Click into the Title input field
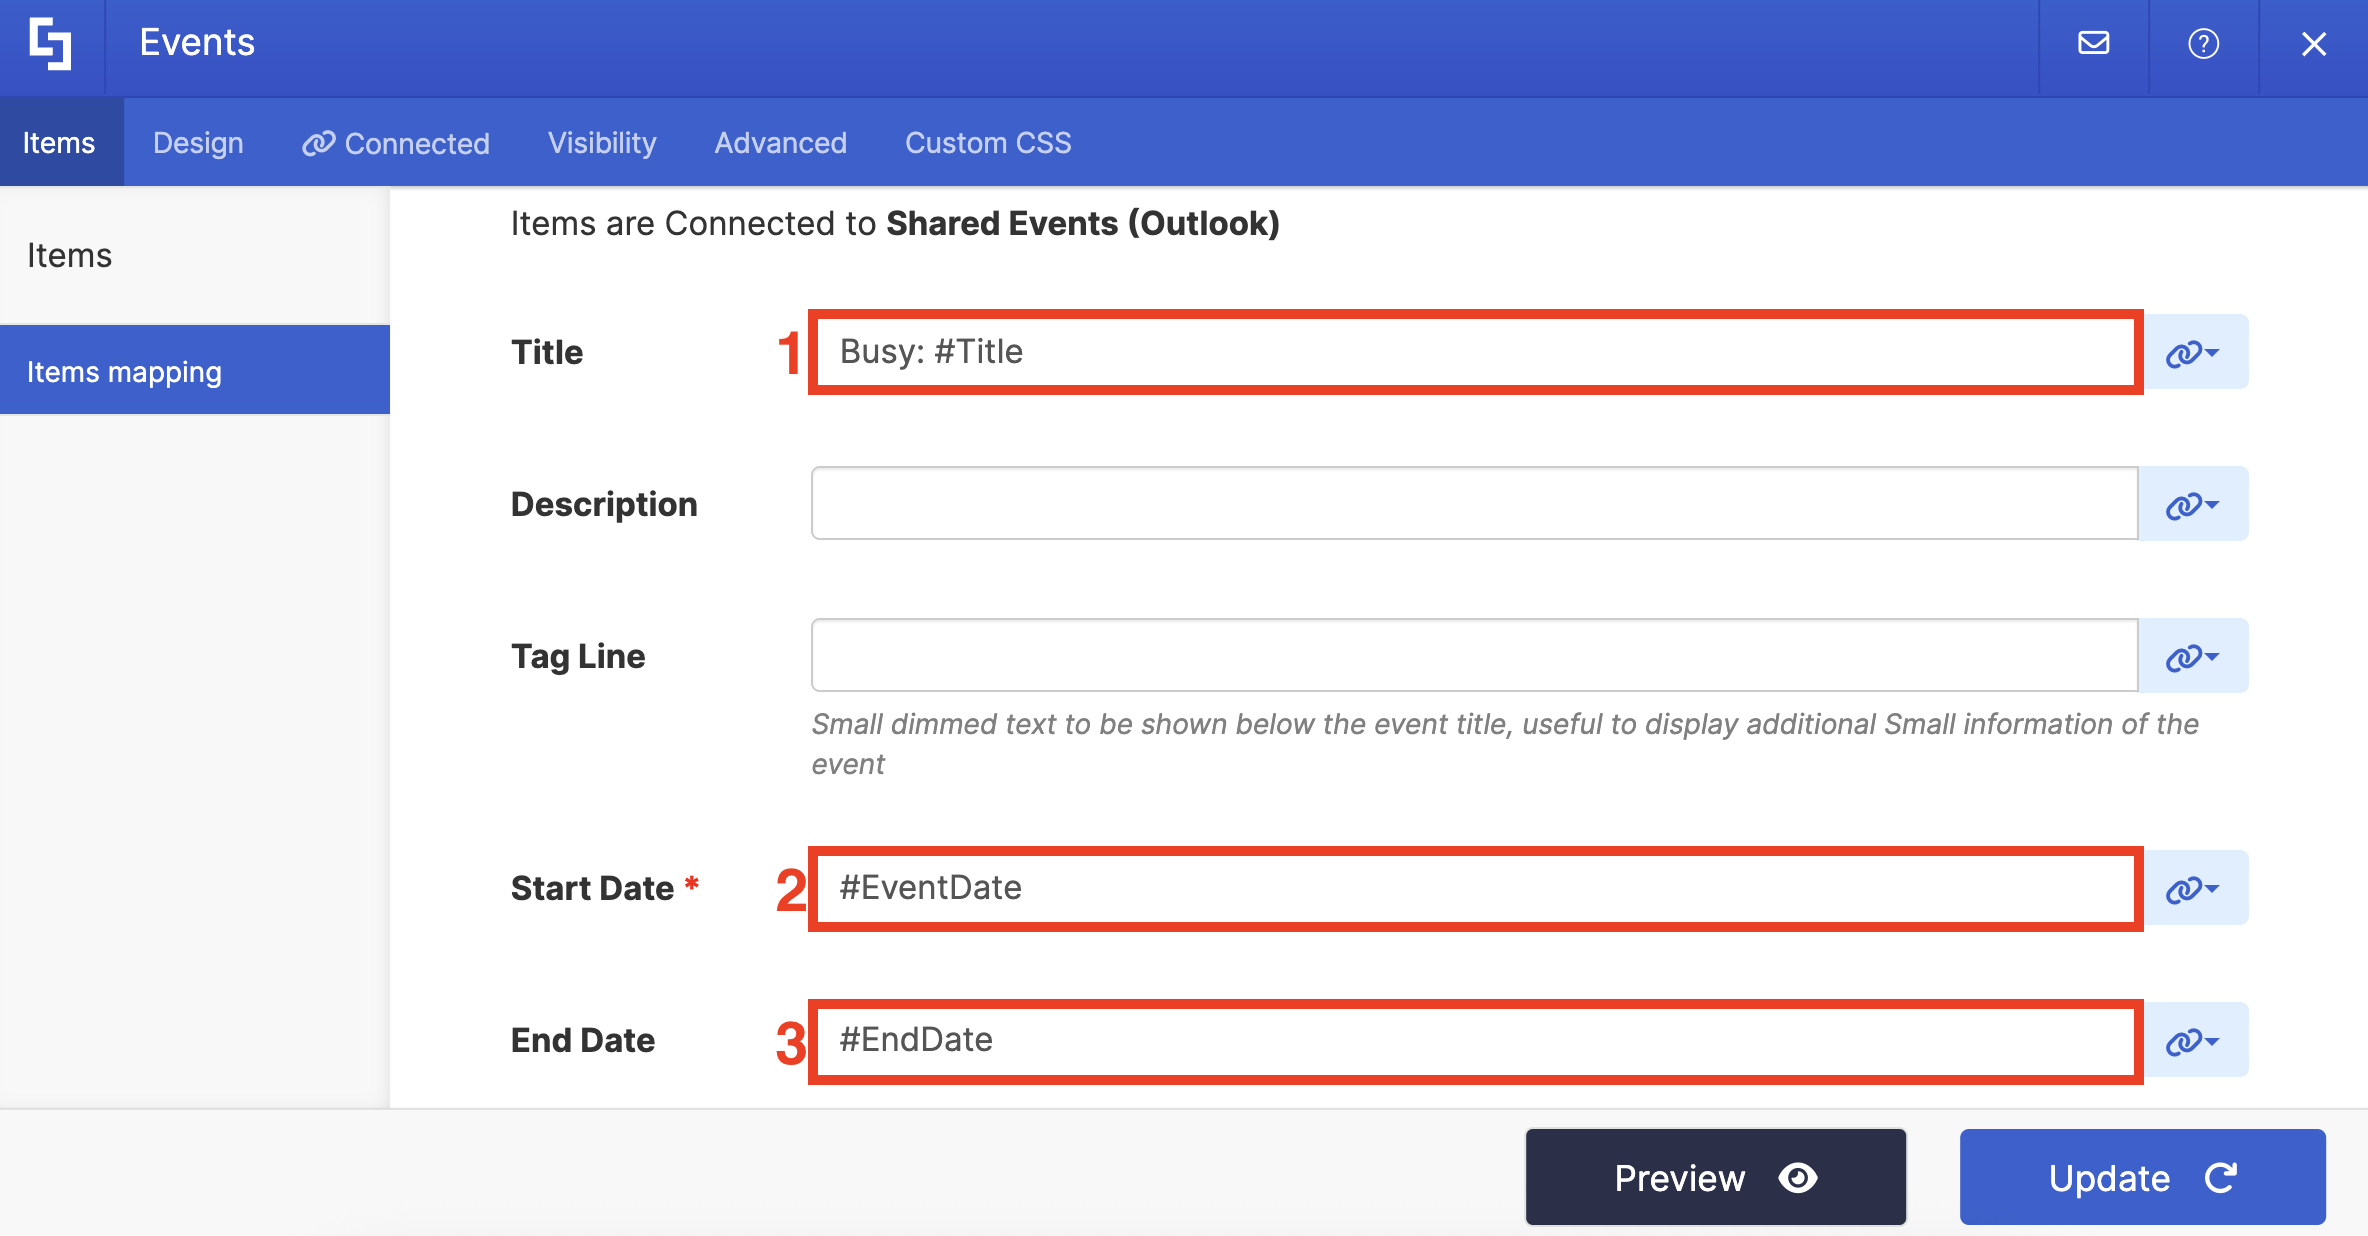 1474,352
